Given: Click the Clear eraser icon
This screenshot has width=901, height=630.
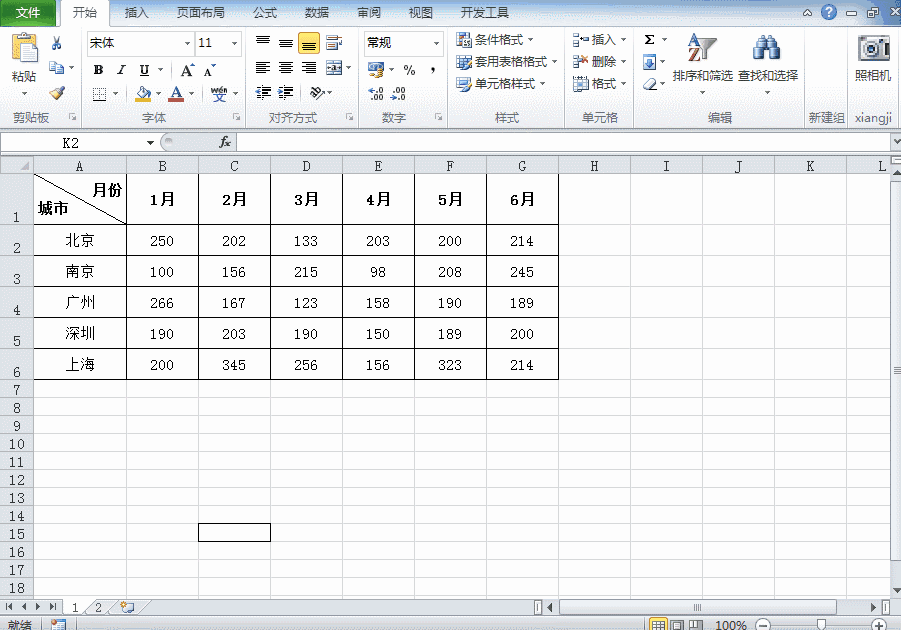Looking at the screenshot, I should click(649, 84).
